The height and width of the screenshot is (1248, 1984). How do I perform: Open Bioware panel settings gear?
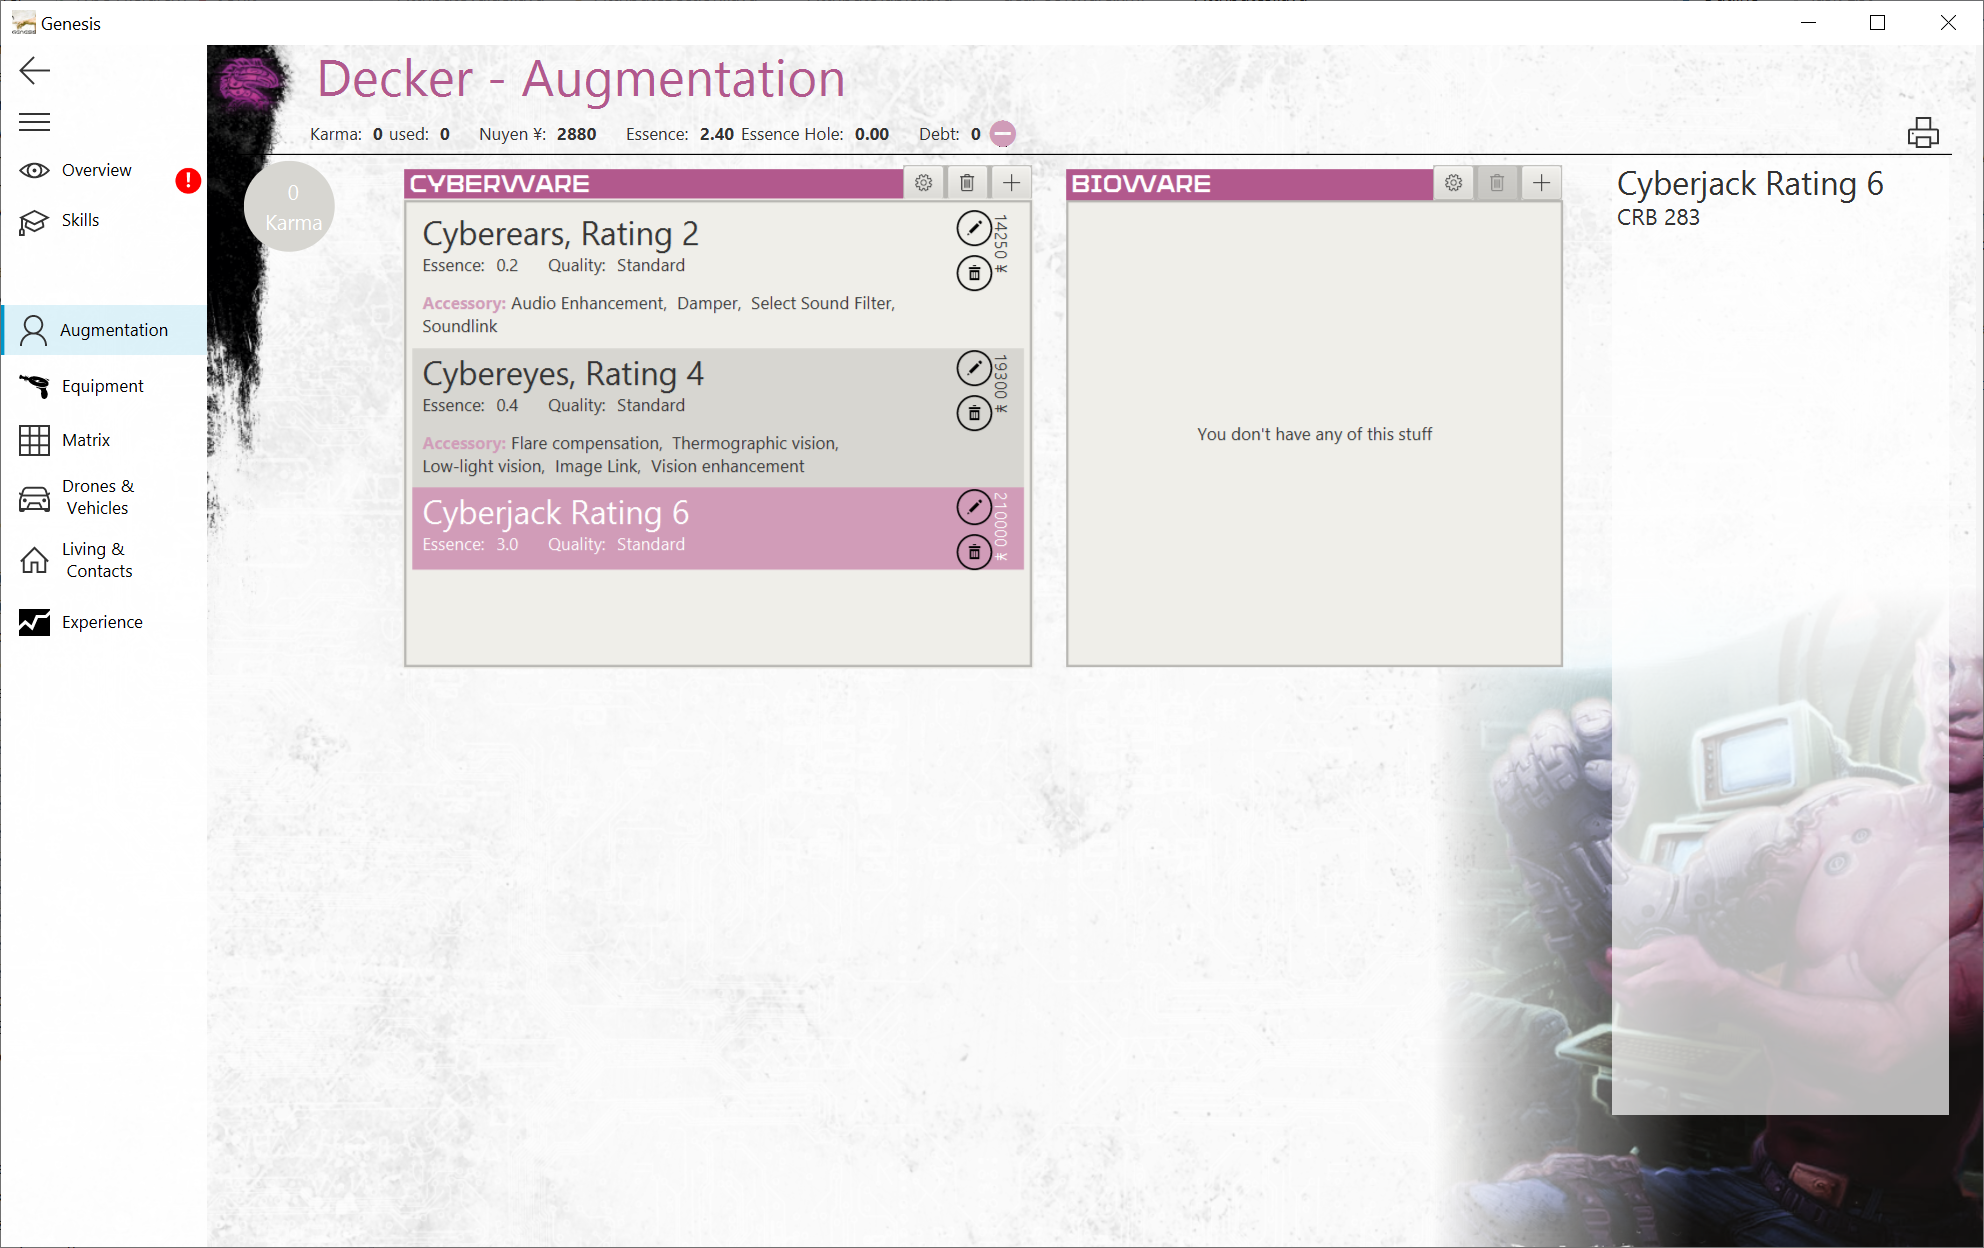tap(1453, 182)
